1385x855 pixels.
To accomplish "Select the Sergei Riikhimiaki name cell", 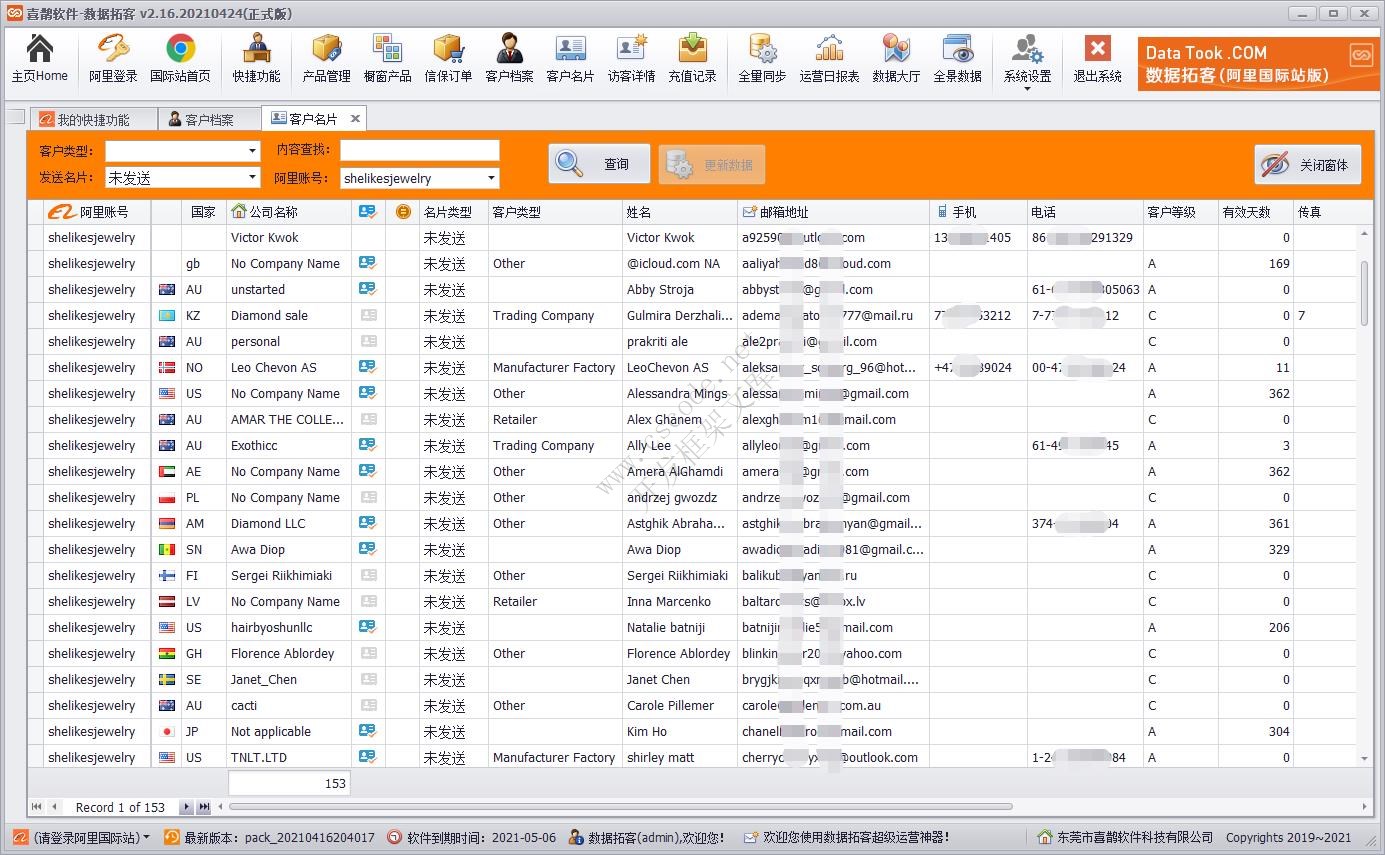I will 680,576.
